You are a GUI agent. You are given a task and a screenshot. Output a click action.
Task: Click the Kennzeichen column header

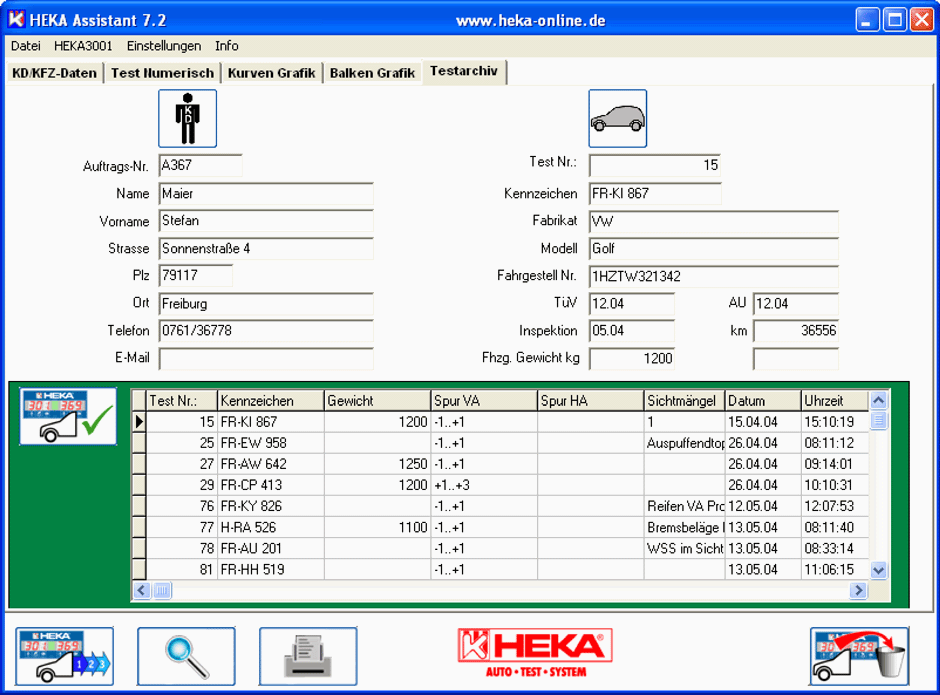click(270, 401)
